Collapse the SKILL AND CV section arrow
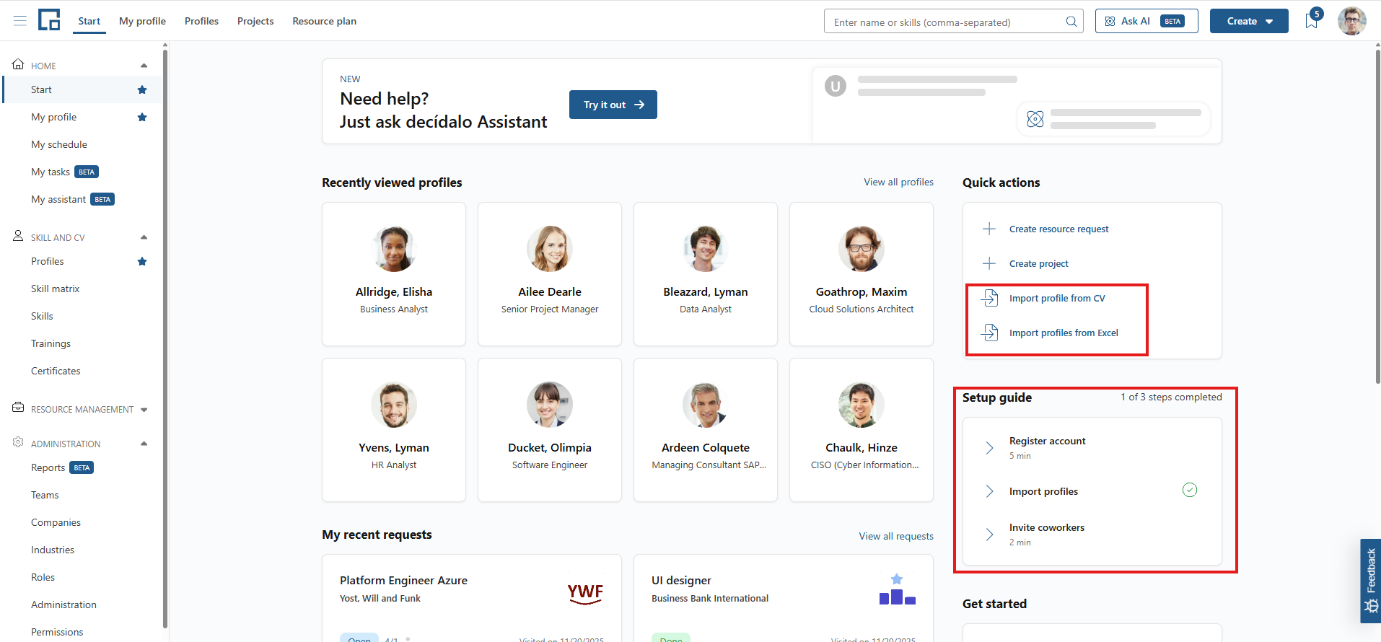This screenshot has height=642, width=1381. tap(143, 238)
